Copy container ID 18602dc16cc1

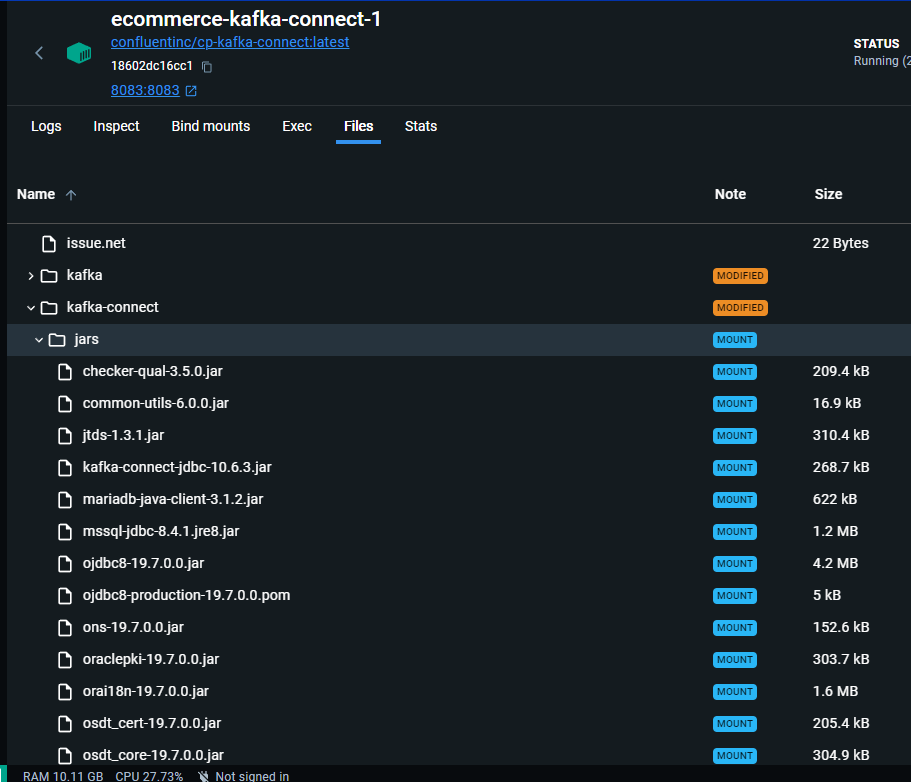pyautogui.click(x=207, y=67)
